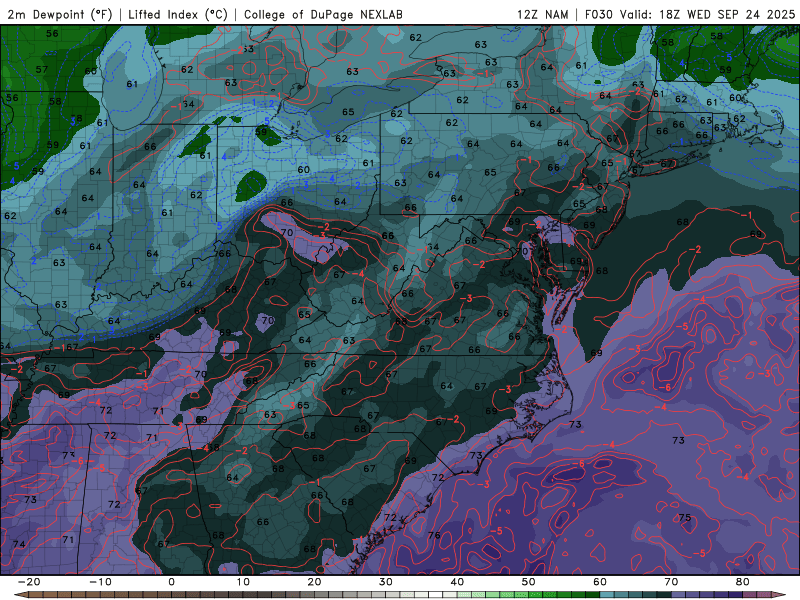Click 'F030 Valid: 18Z WED SEP 24 2025'
This screenshot has width=800, height=600.
pos(690,14)
